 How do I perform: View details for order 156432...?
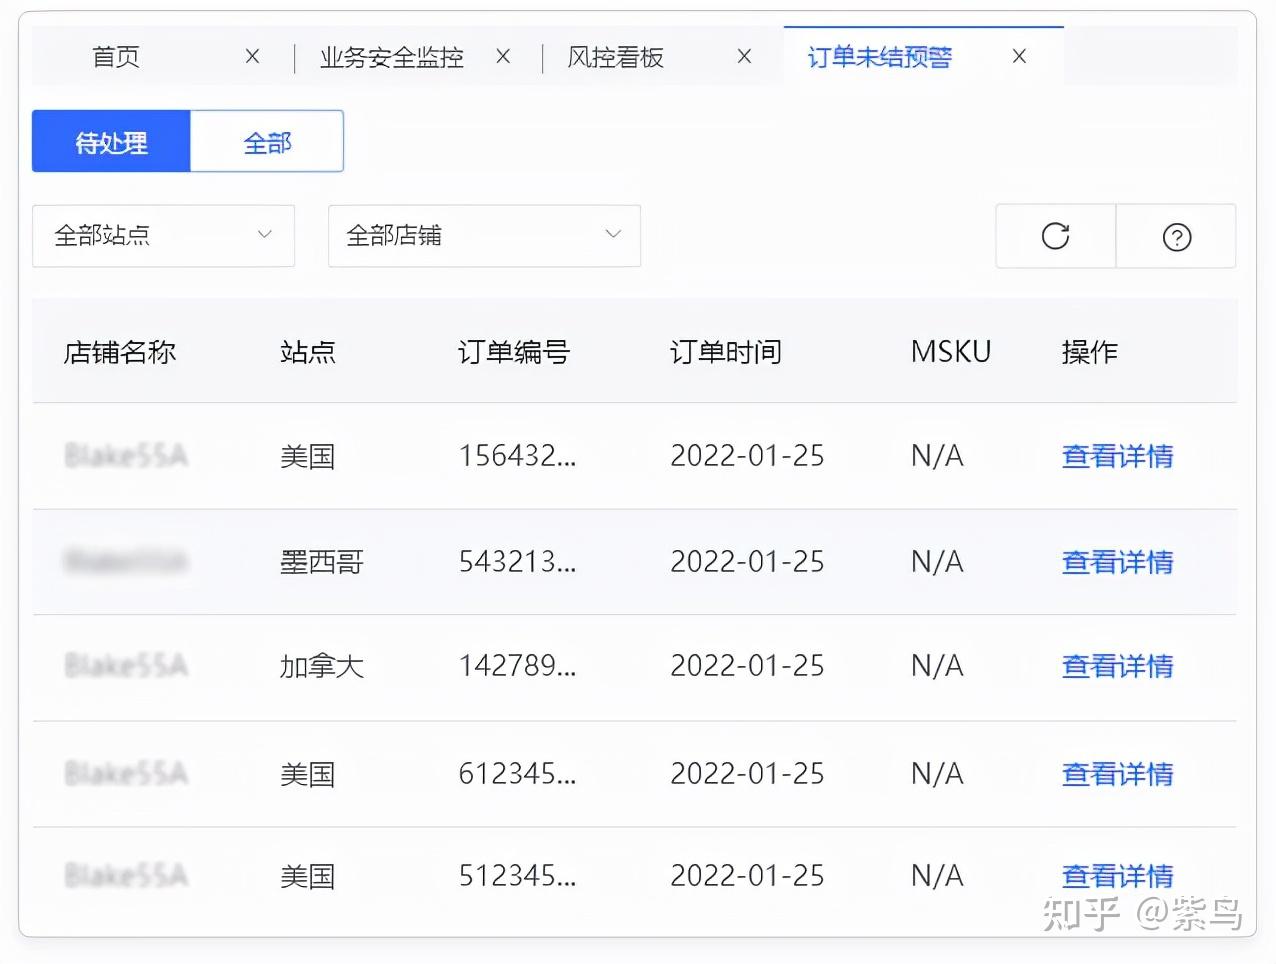point(1117,456)
